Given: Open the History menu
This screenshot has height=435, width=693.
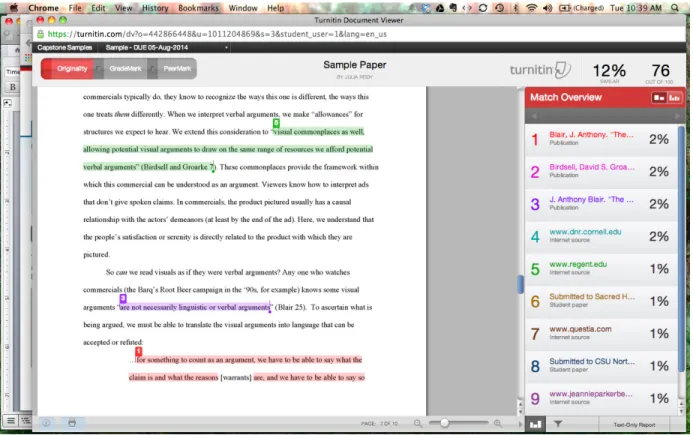Looking at the screenshot, I should 155,8.
